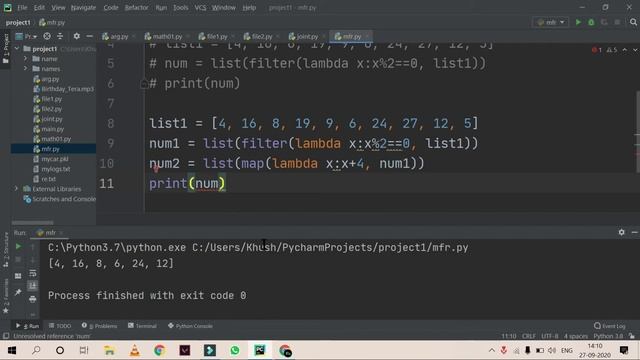Hide the project tool window
Image resolution: width=640 pixels, height=360 pixels.
click(x=89, y=36)
